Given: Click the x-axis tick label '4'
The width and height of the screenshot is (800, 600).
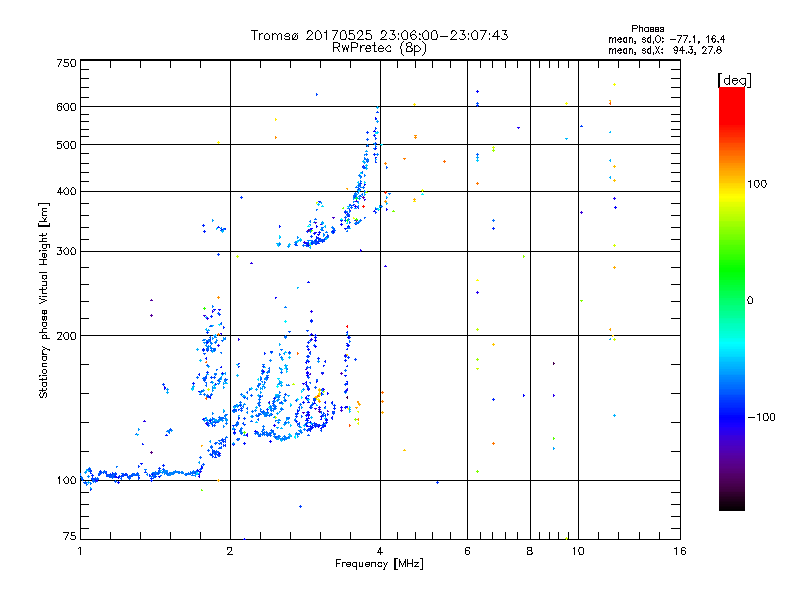Looking at the screenshot, I should pyautogui.click(x=380, y=551).
